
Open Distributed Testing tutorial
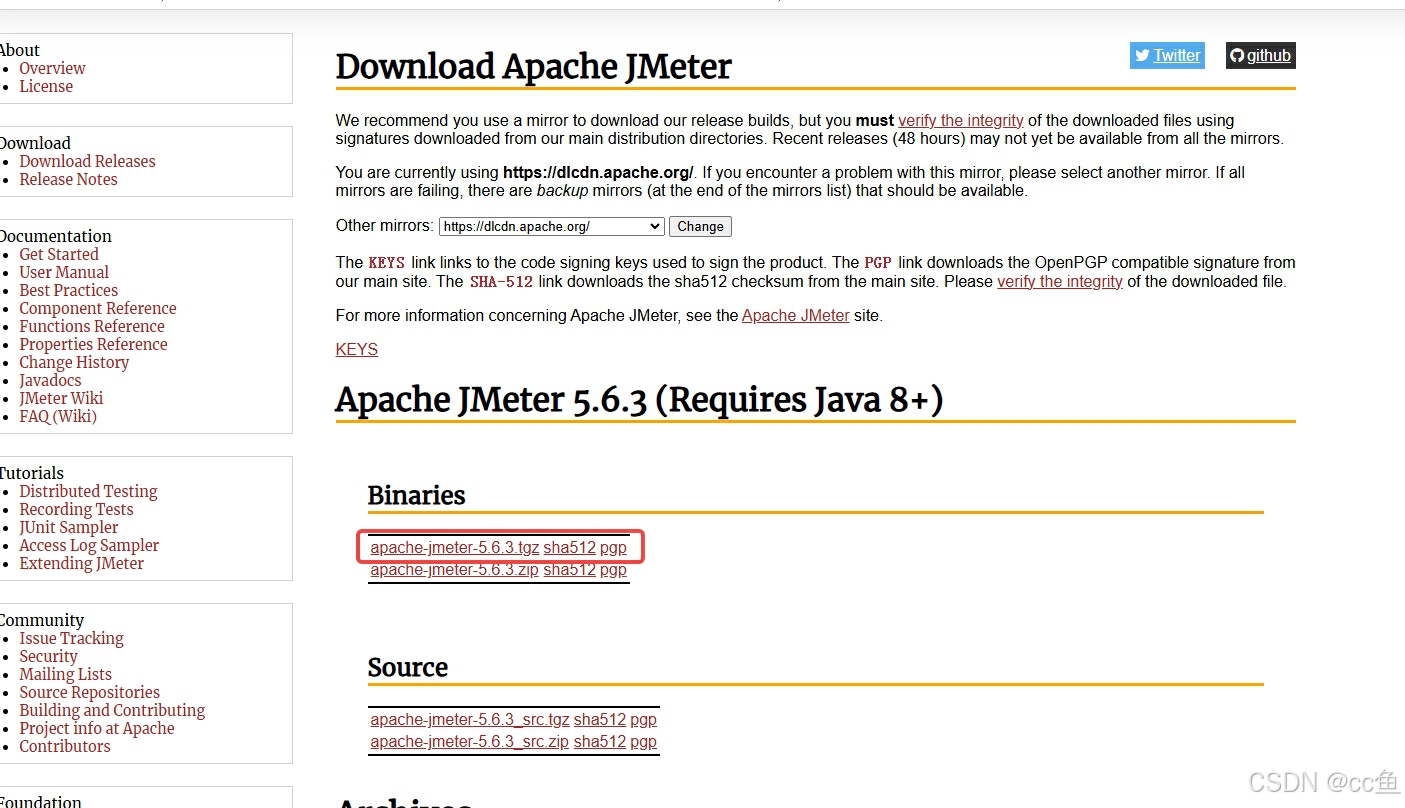(x=88, y=492)
